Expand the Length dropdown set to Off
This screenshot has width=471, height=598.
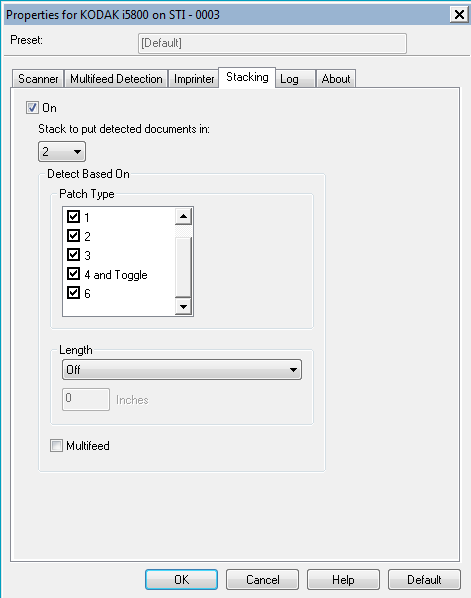click(182, 370)
